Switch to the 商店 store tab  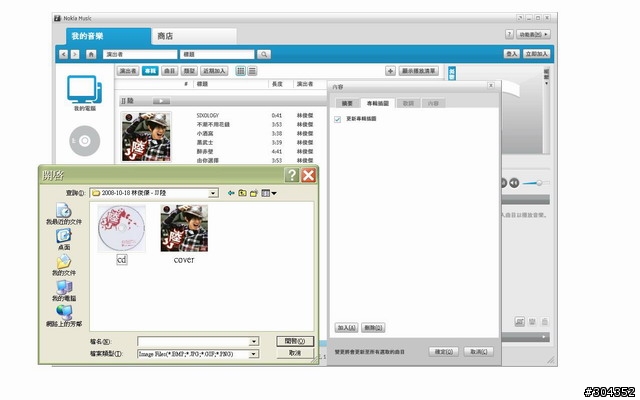[194, 36]
